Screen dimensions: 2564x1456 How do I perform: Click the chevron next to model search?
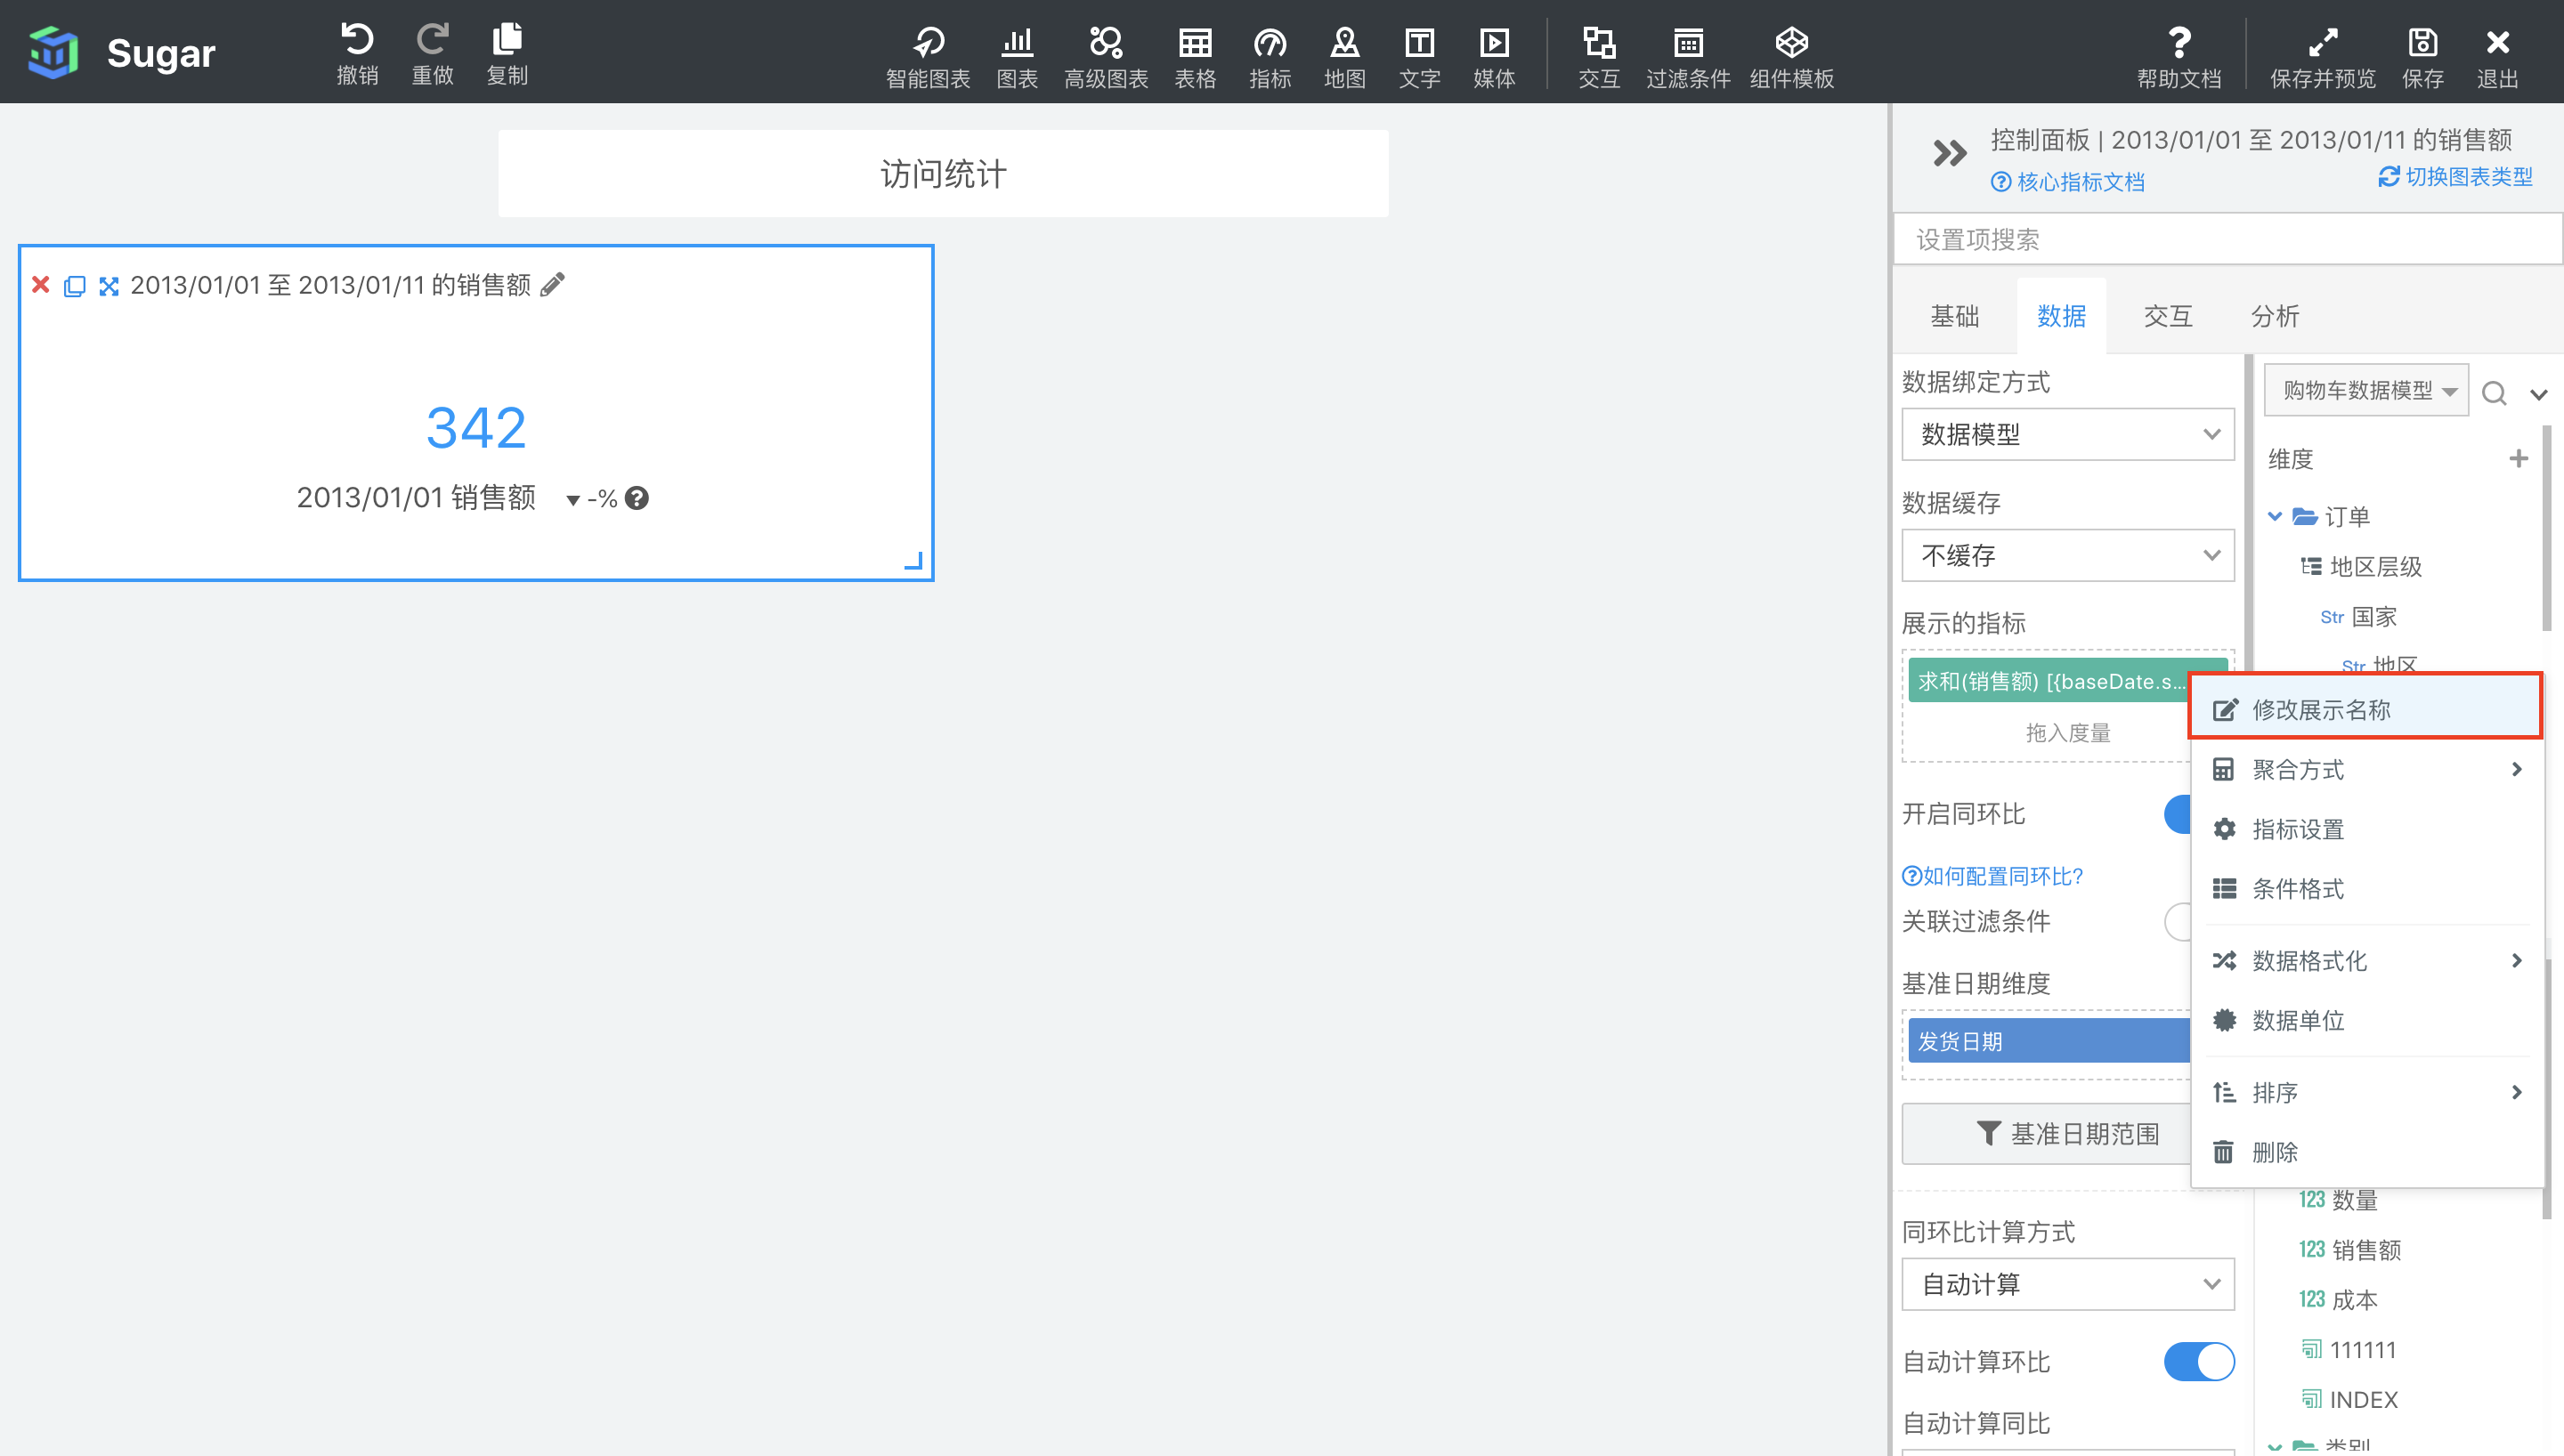[x=2539, y=394]
